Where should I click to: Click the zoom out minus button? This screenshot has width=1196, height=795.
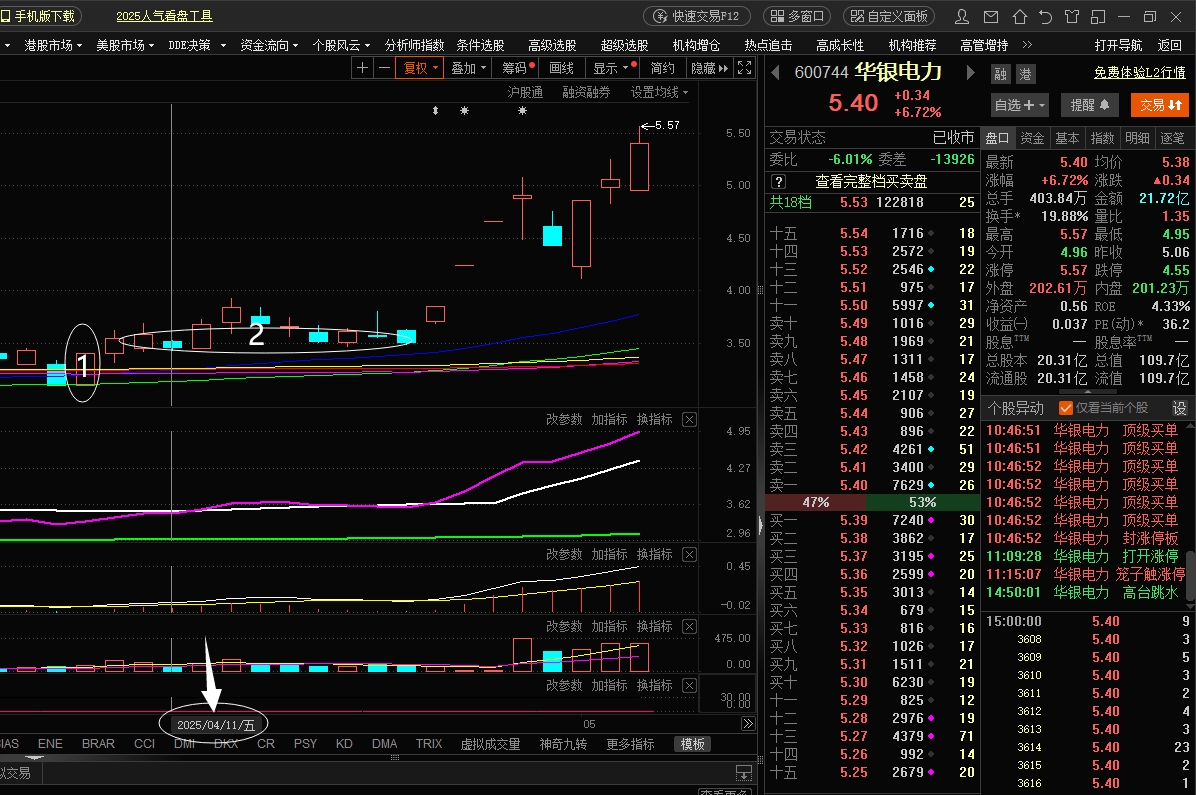tap(384, 68)
